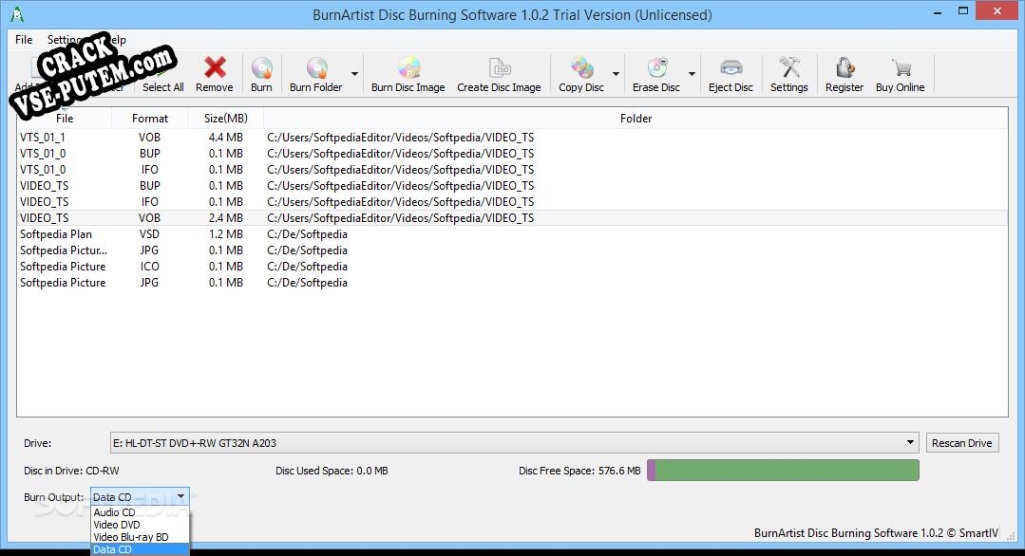Eject the disc using Eject Disc
1025x556 pixels.
click(731, 74)
